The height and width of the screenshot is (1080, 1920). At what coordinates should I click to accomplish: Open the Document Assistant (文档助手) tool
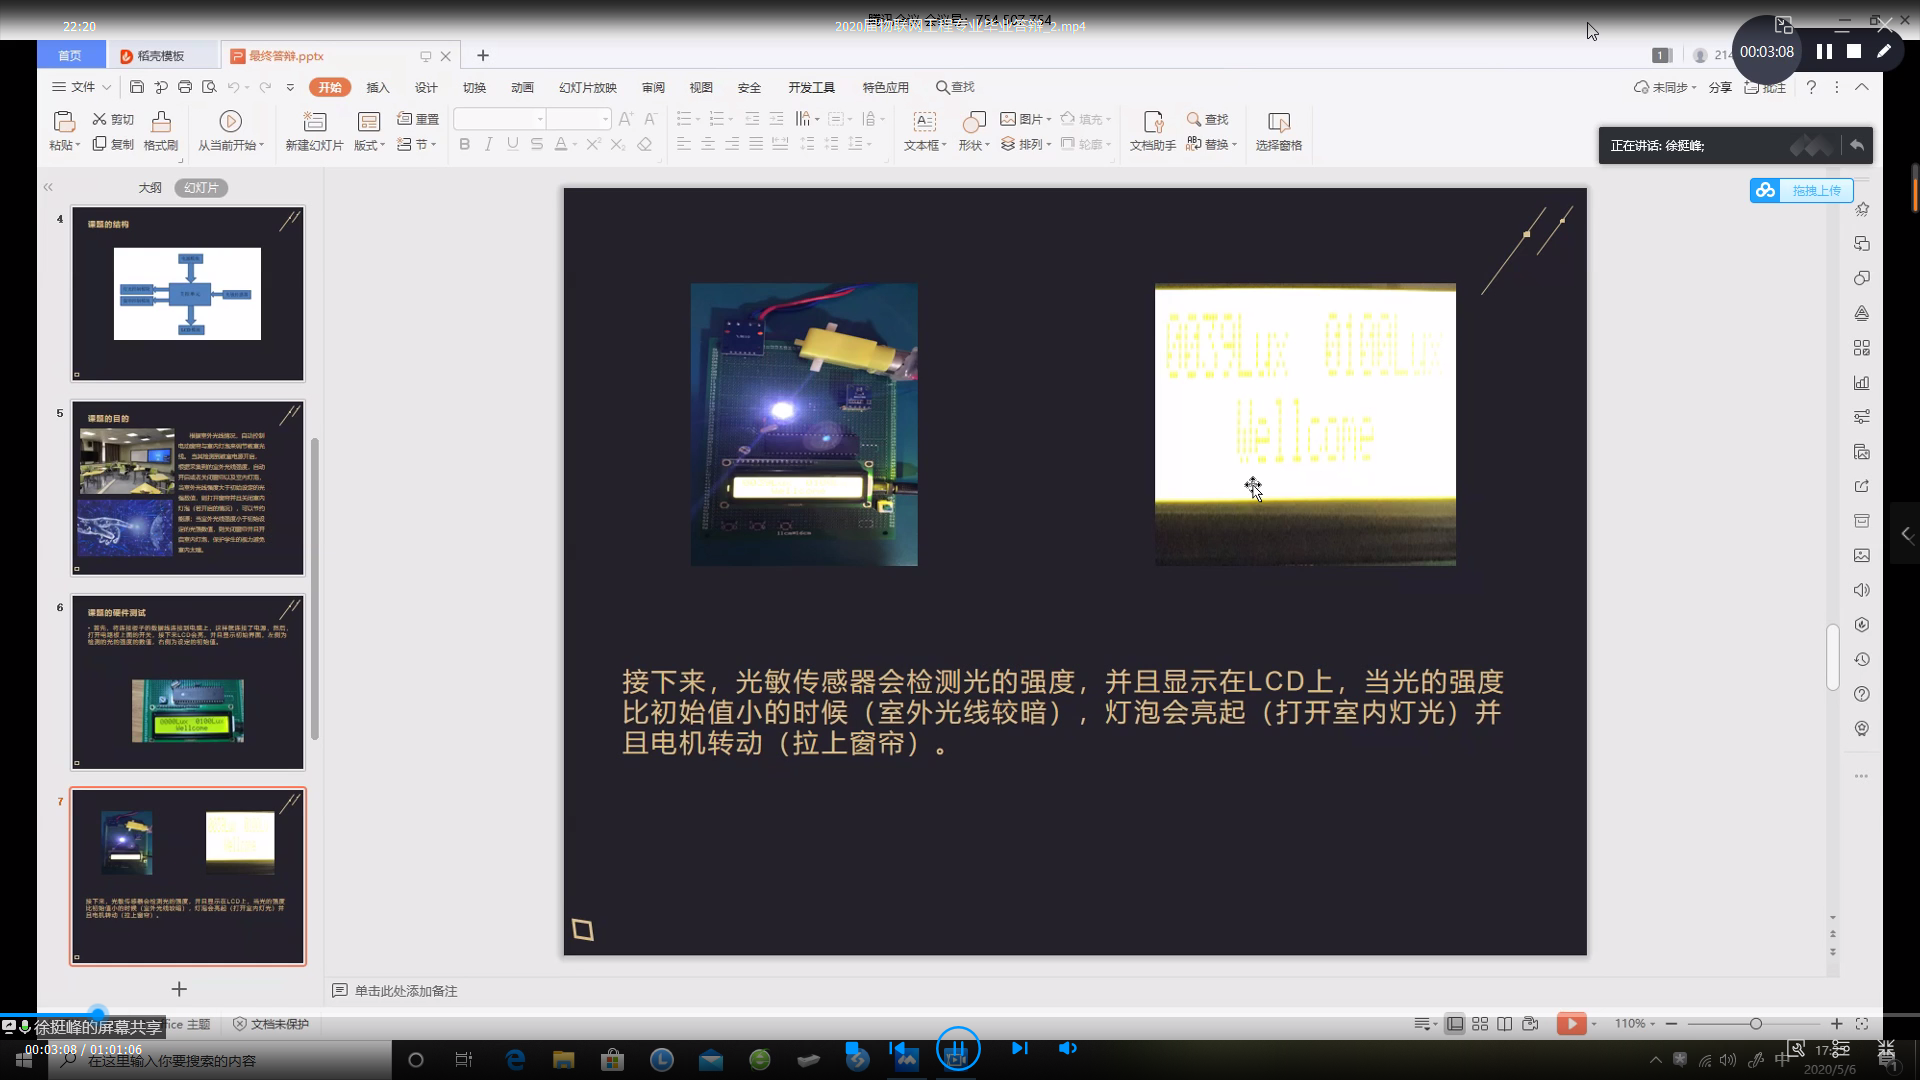1152,122
